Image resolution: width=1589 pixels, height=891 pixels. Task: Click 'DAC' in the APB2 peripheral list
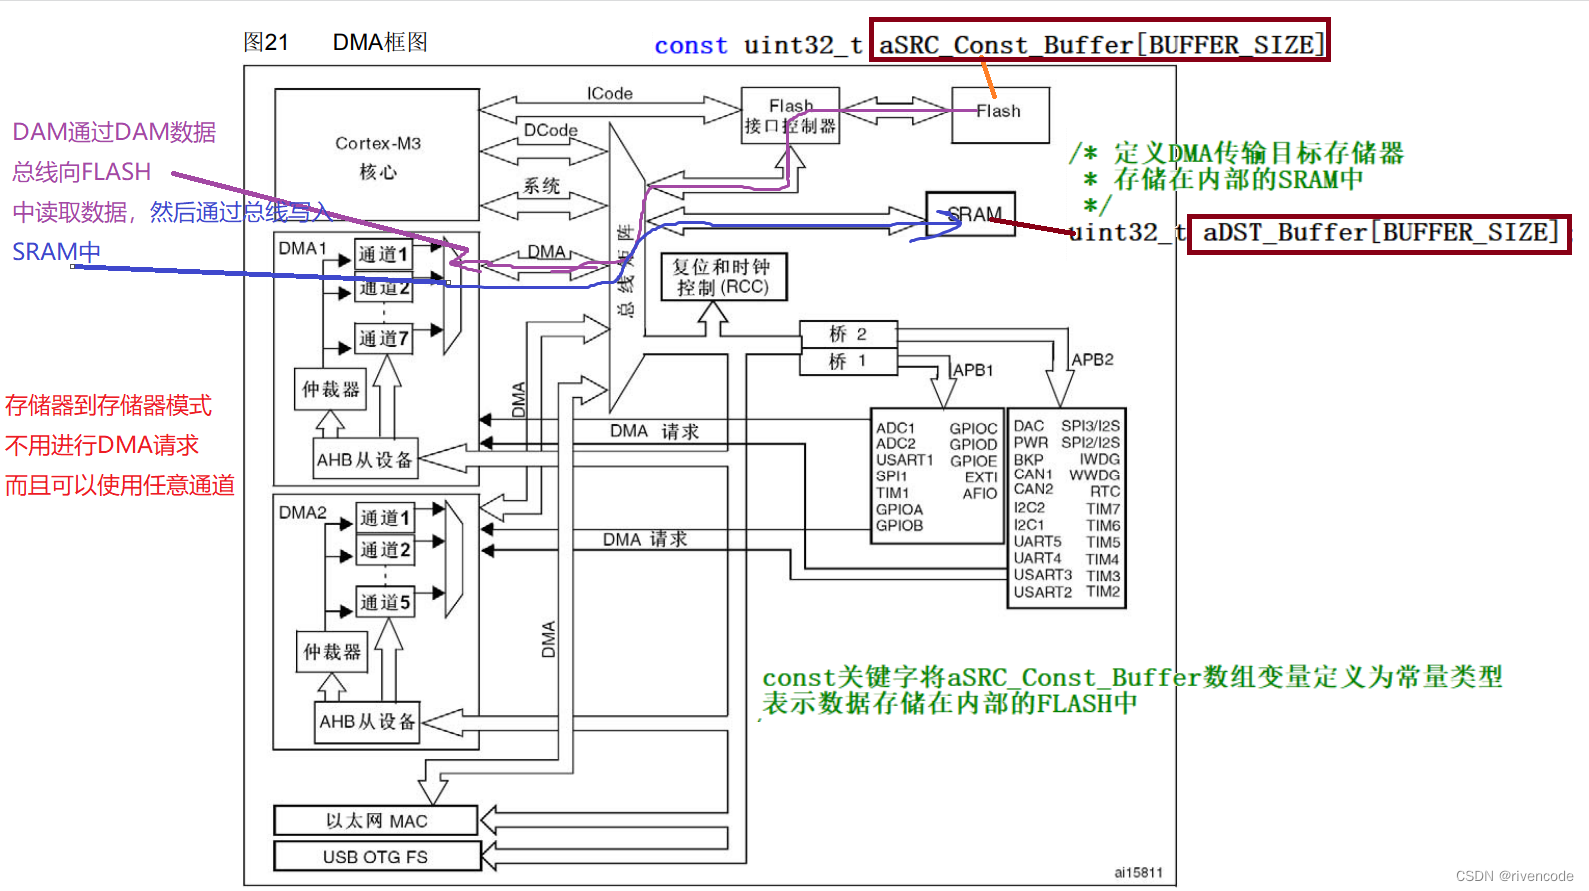click(x=1028, y=426)
